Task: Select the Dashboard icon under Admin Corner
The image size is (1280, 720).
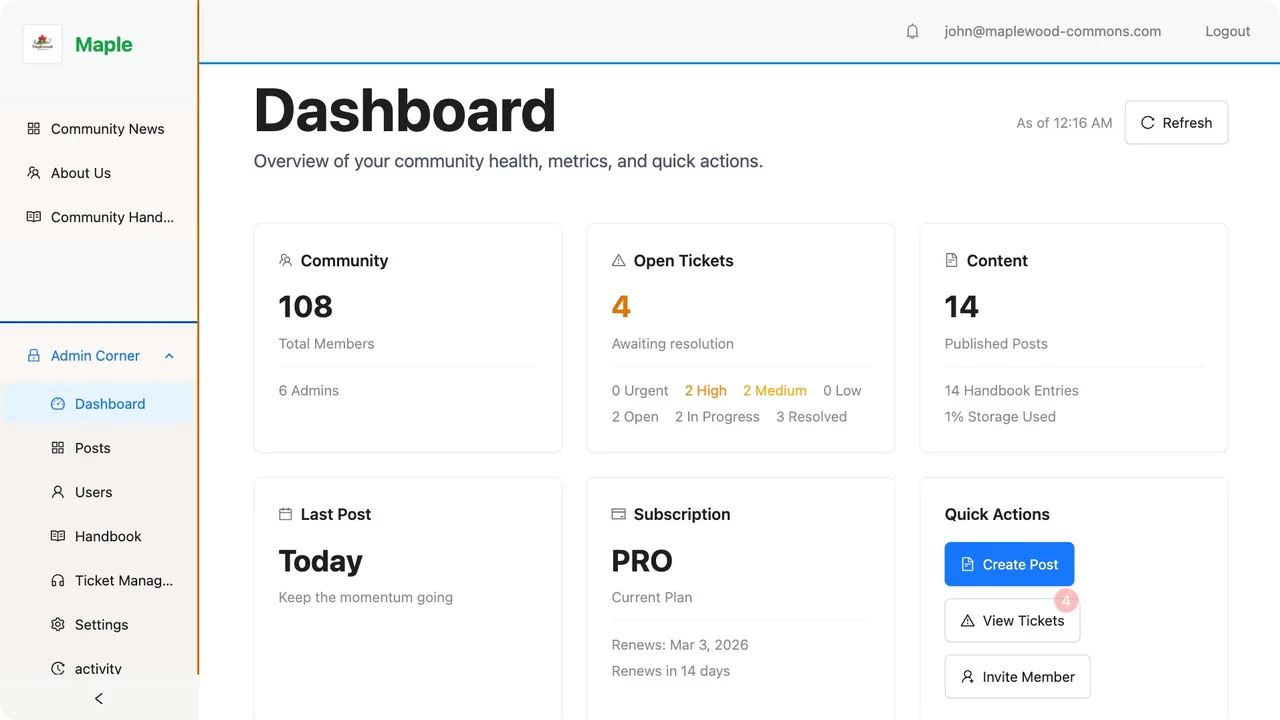Action: pyautogui.click(x=58, y=403)
